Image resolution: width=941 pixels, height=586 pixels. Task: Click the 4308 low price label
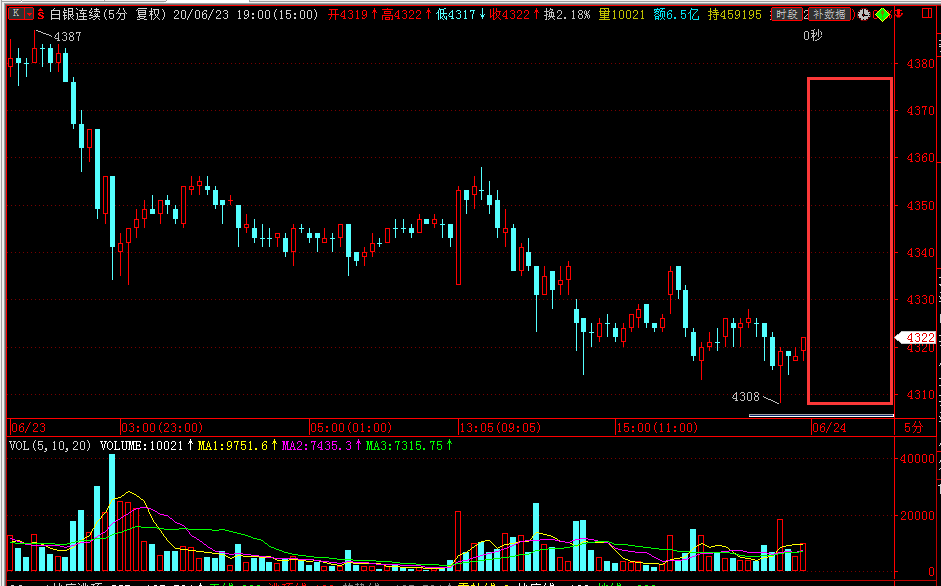click(746, 397)
